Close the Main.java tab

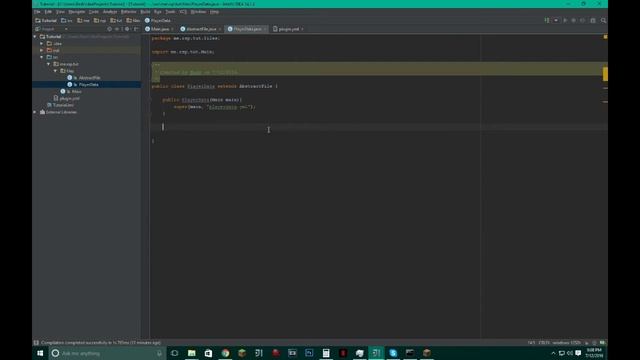(172, 29)
